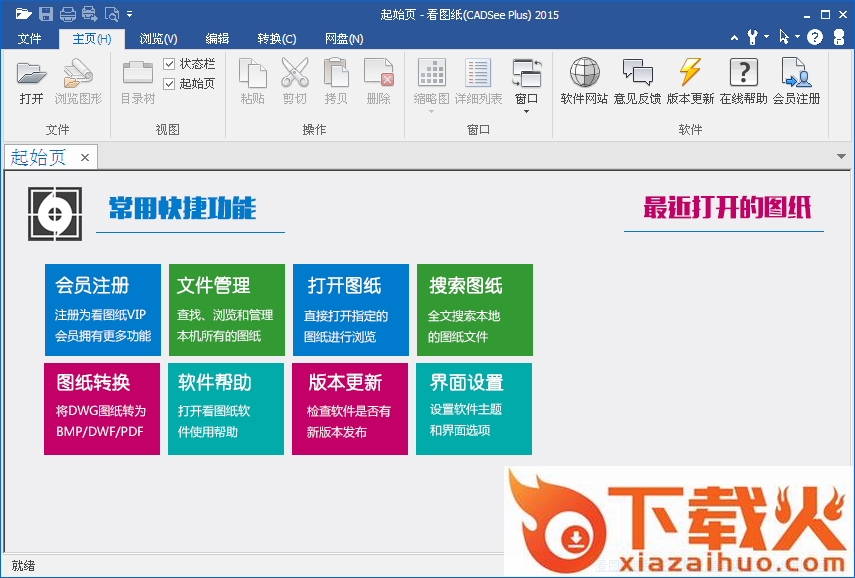The height and width of the screenshot is (578, 855).
Task: Switch to the 转换(C) ribbon tab
Action: coord(277,39)
